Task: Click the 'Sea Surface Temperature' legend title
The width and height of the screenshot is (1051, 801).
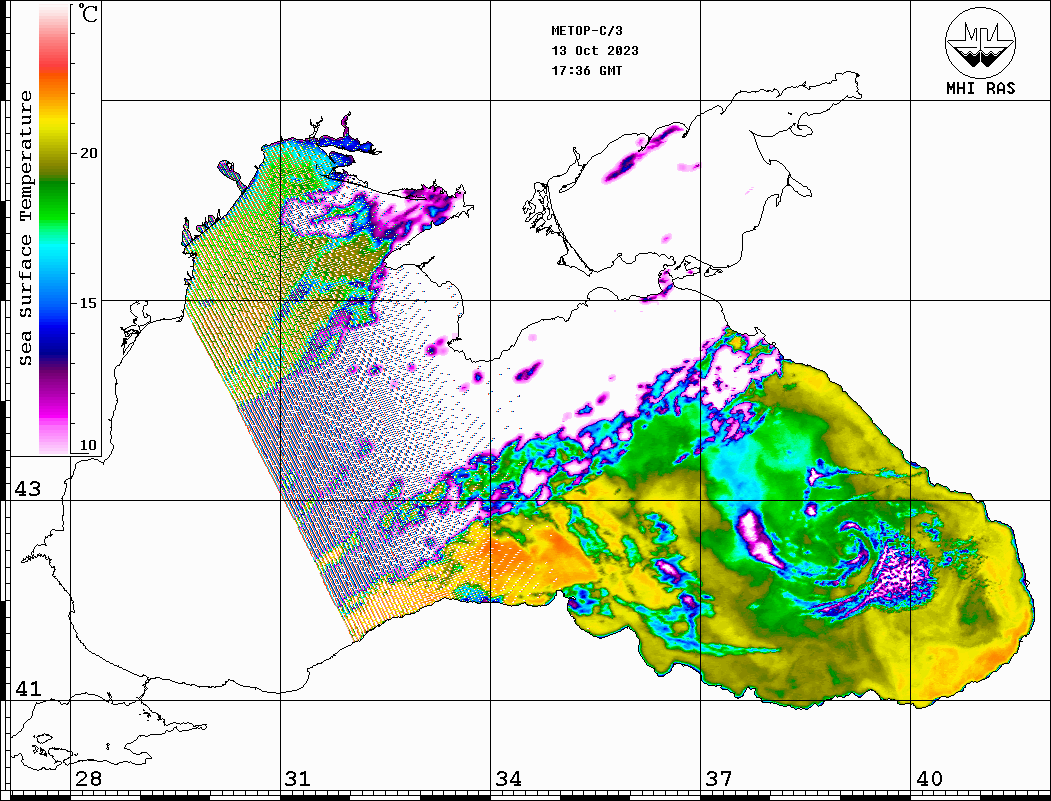Action: (25, 229)
